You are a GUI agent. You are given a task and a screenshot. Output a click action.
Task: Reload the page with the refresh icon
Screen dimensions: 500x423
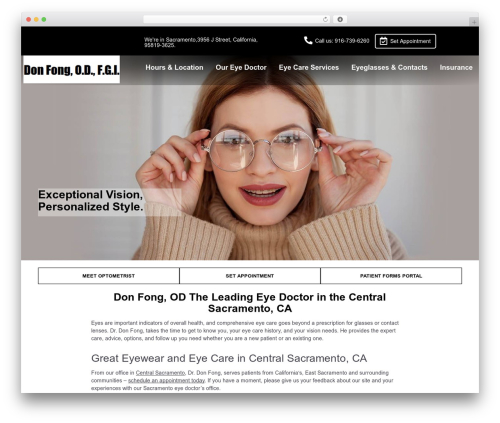click(325, 20)
